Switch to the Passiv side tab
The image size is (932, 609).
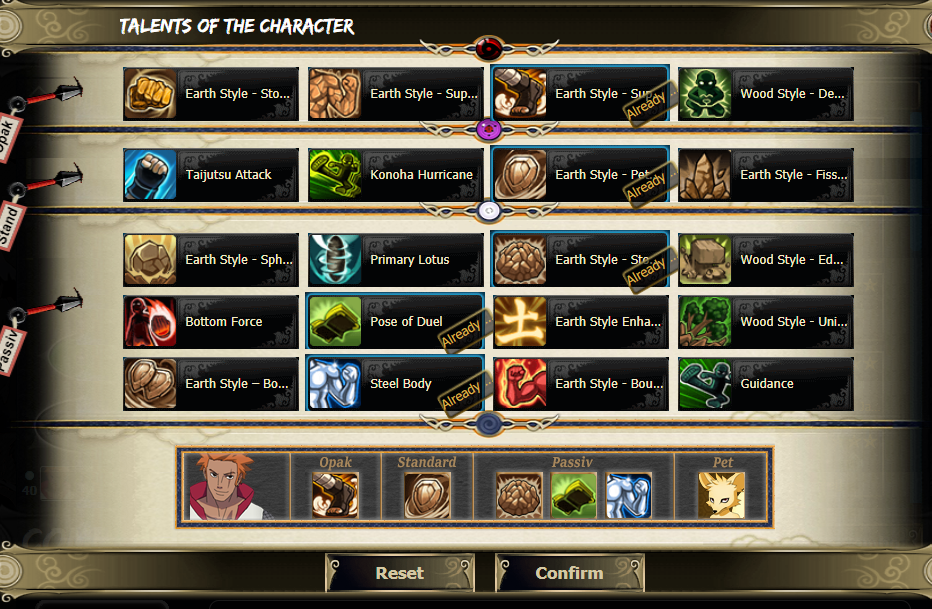11,351
